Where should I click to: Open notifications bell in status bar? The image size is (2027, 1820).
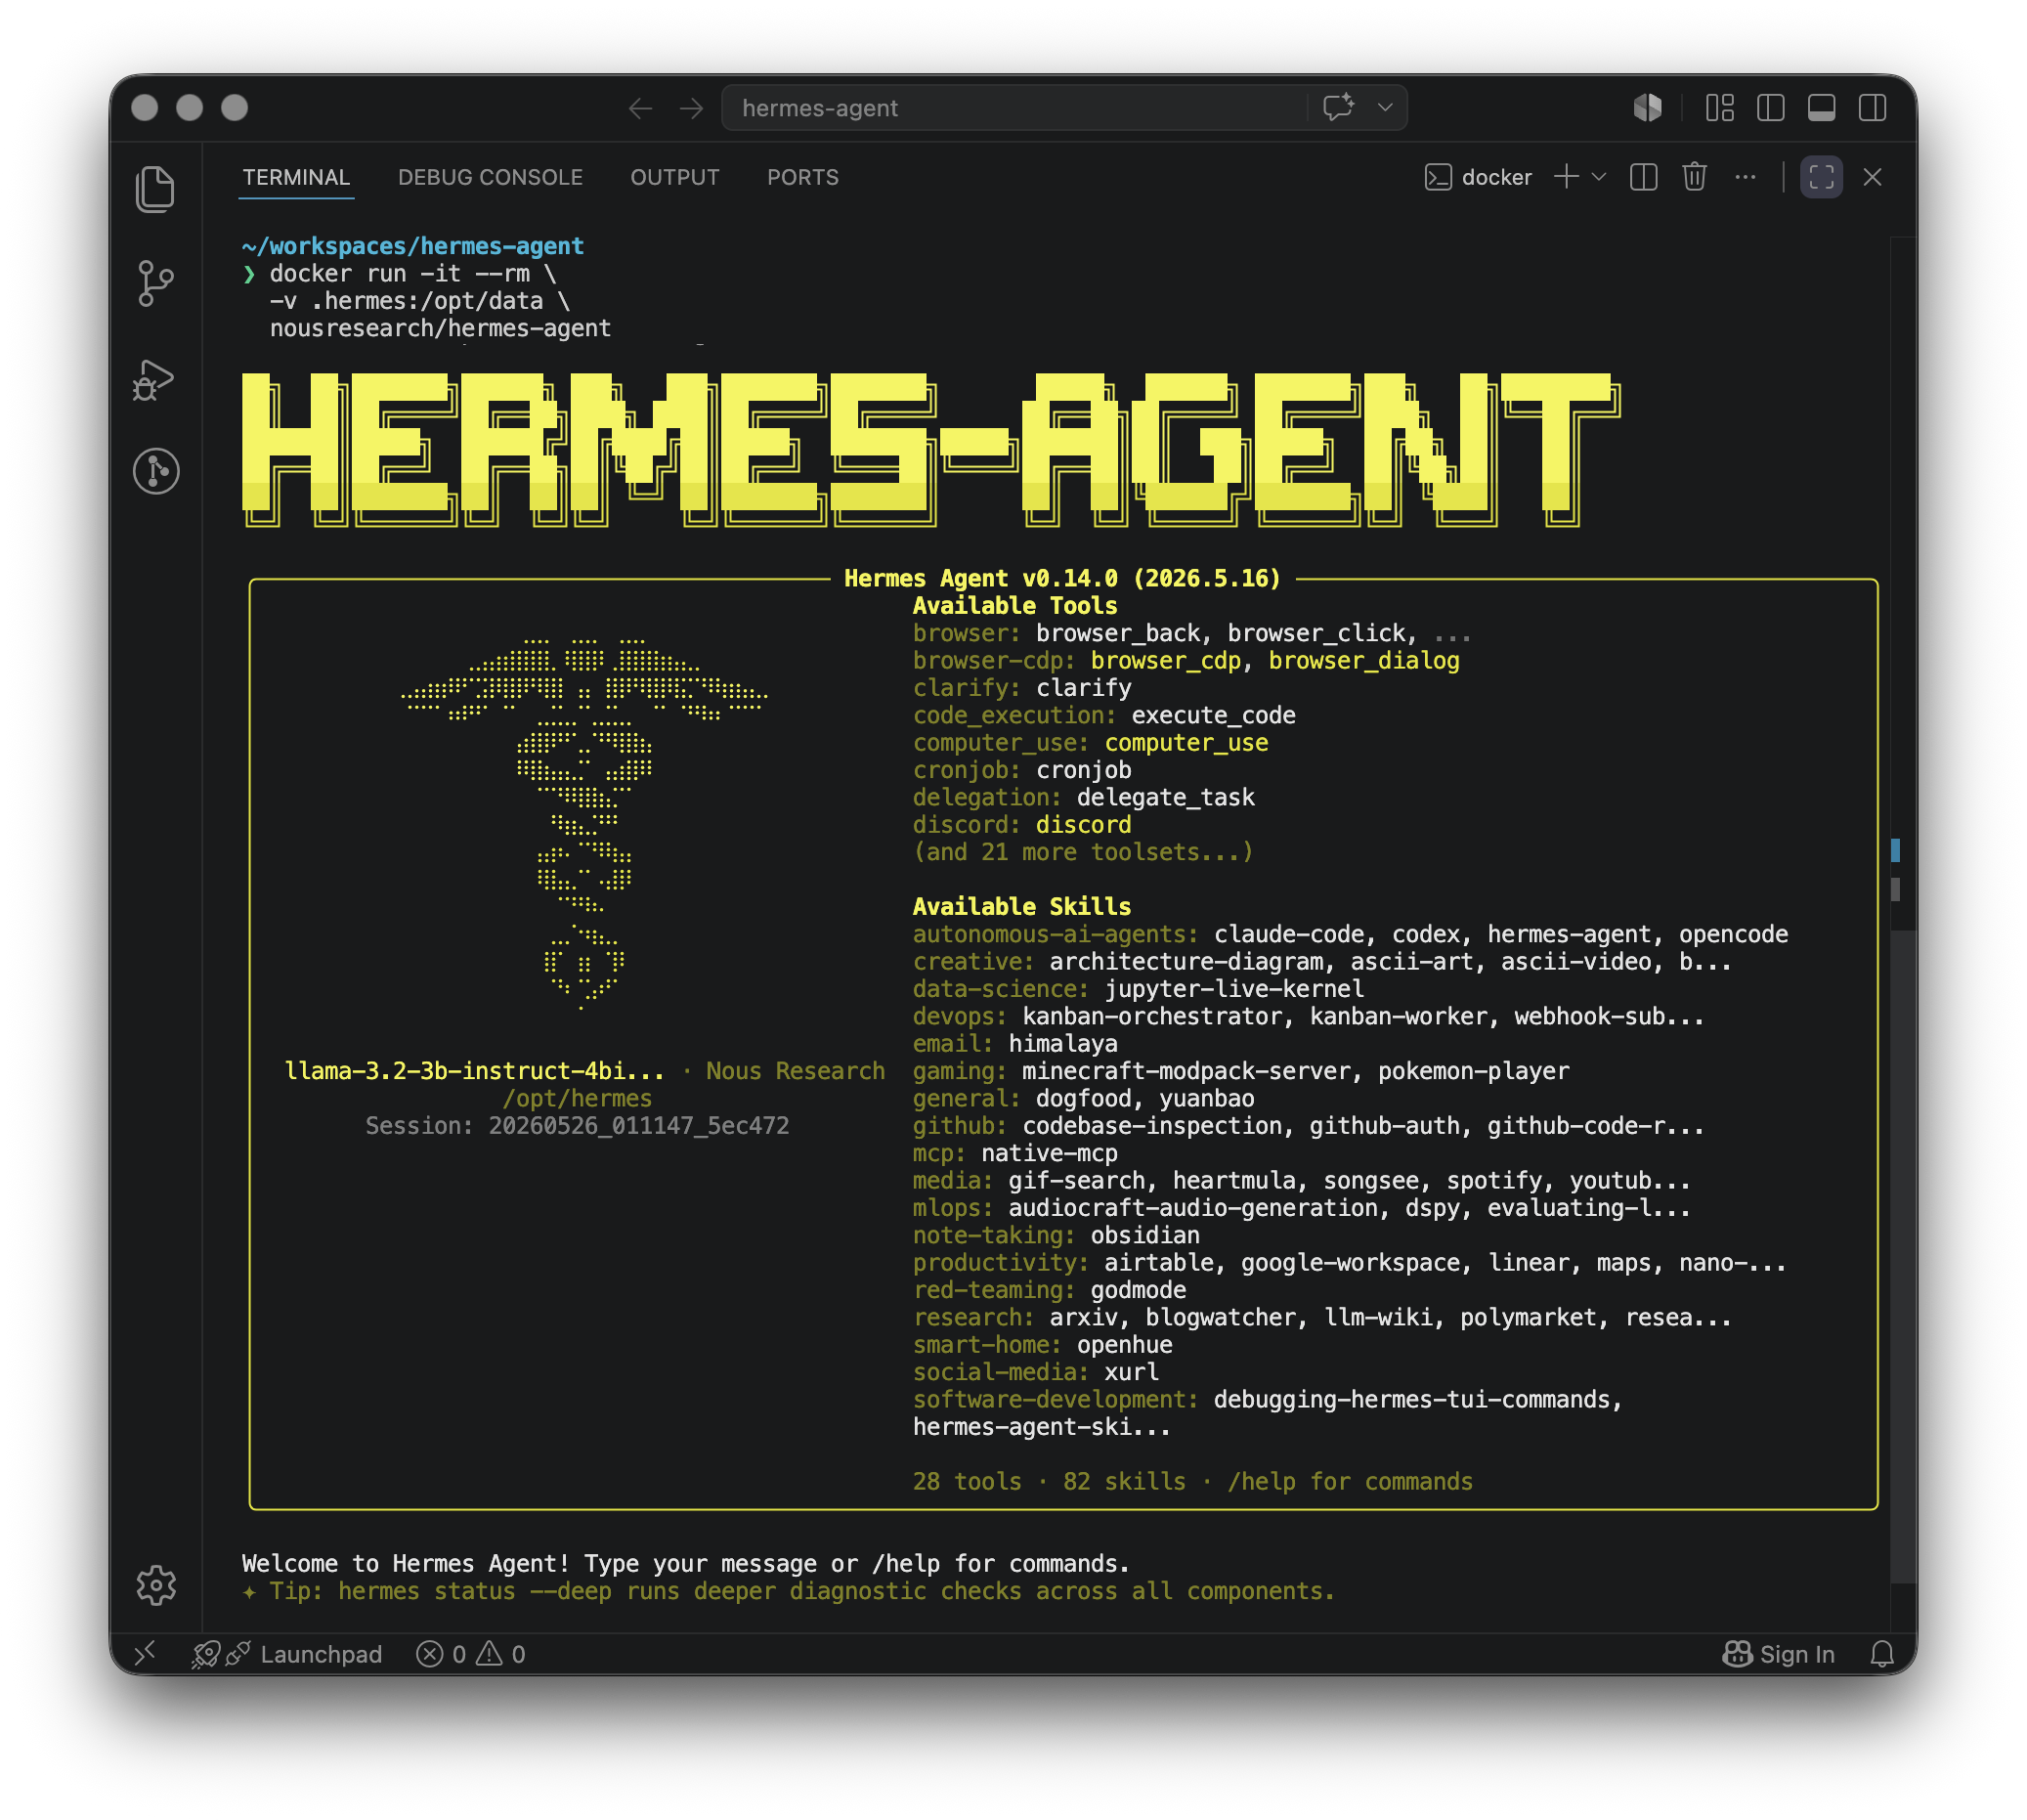1881,1654
